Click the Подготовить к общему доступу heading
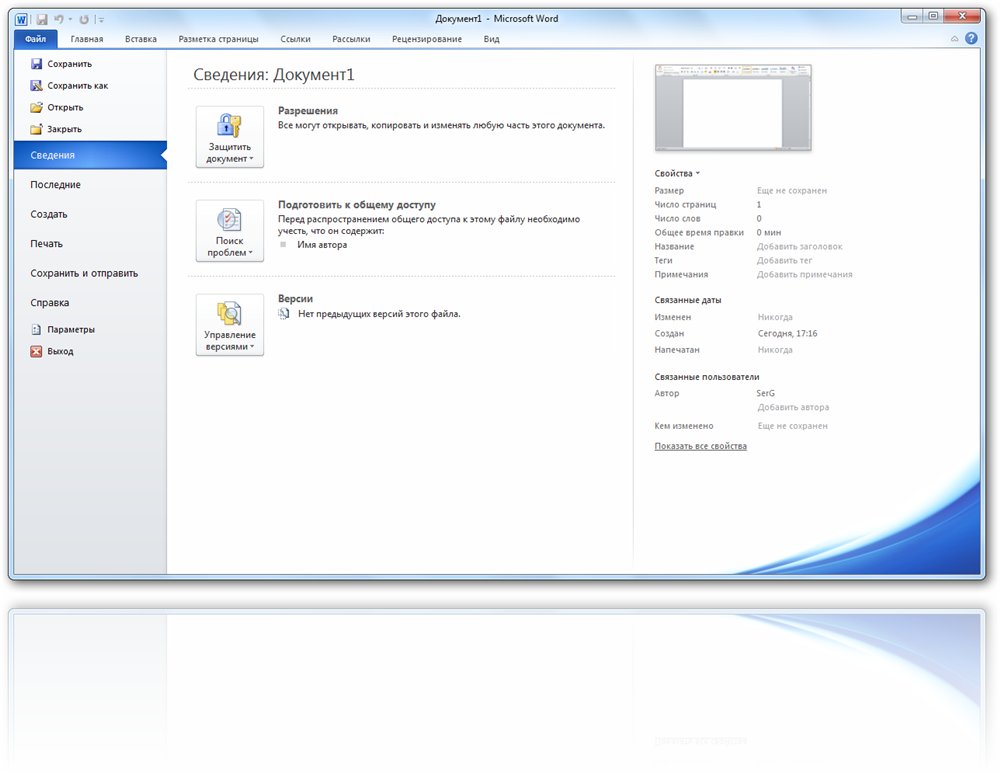 coord(357,205)
